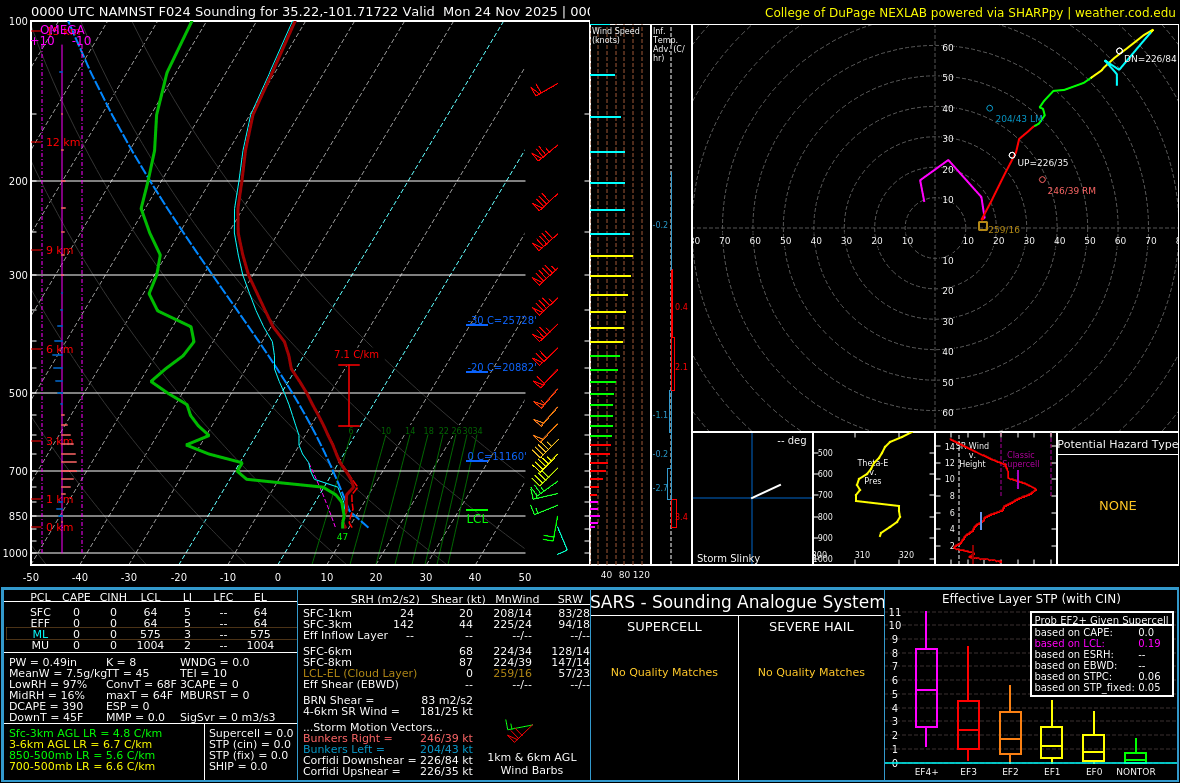
Task: Click the Corfidi Downshear 226/84 kt line
Action: coord(388,760)
